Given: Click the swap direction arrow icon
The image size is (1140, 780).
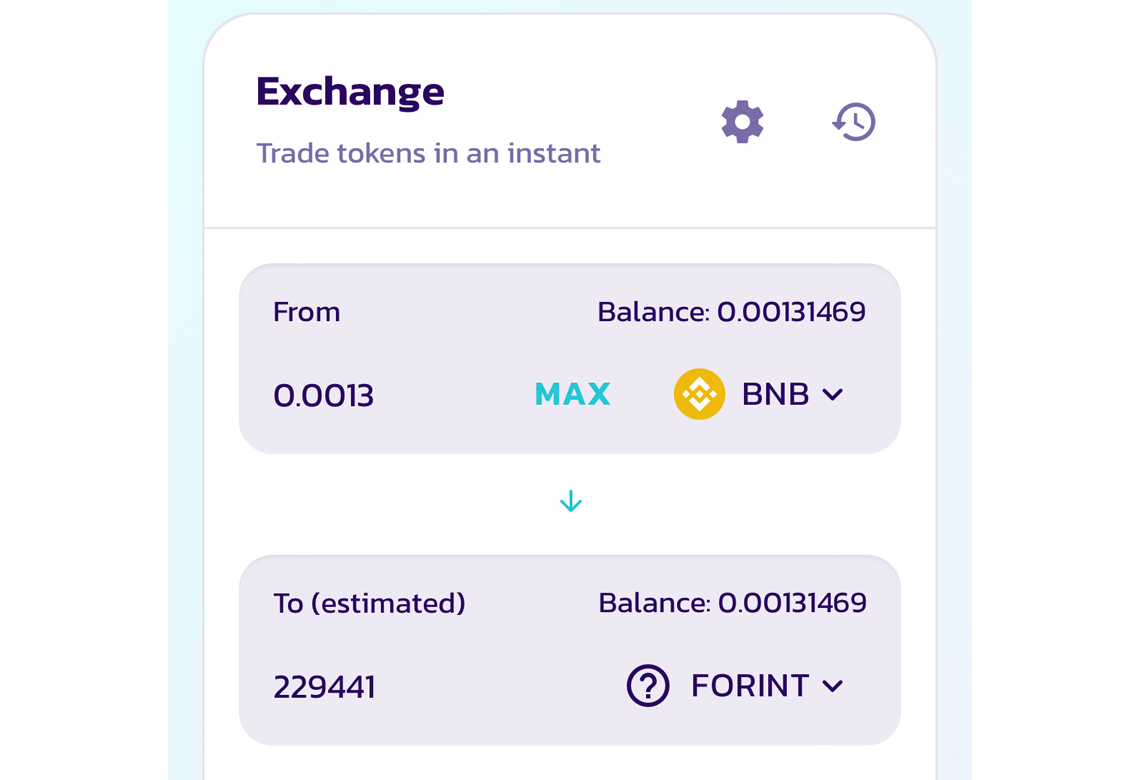Looking at the screenshot, I should pos(571,501).
